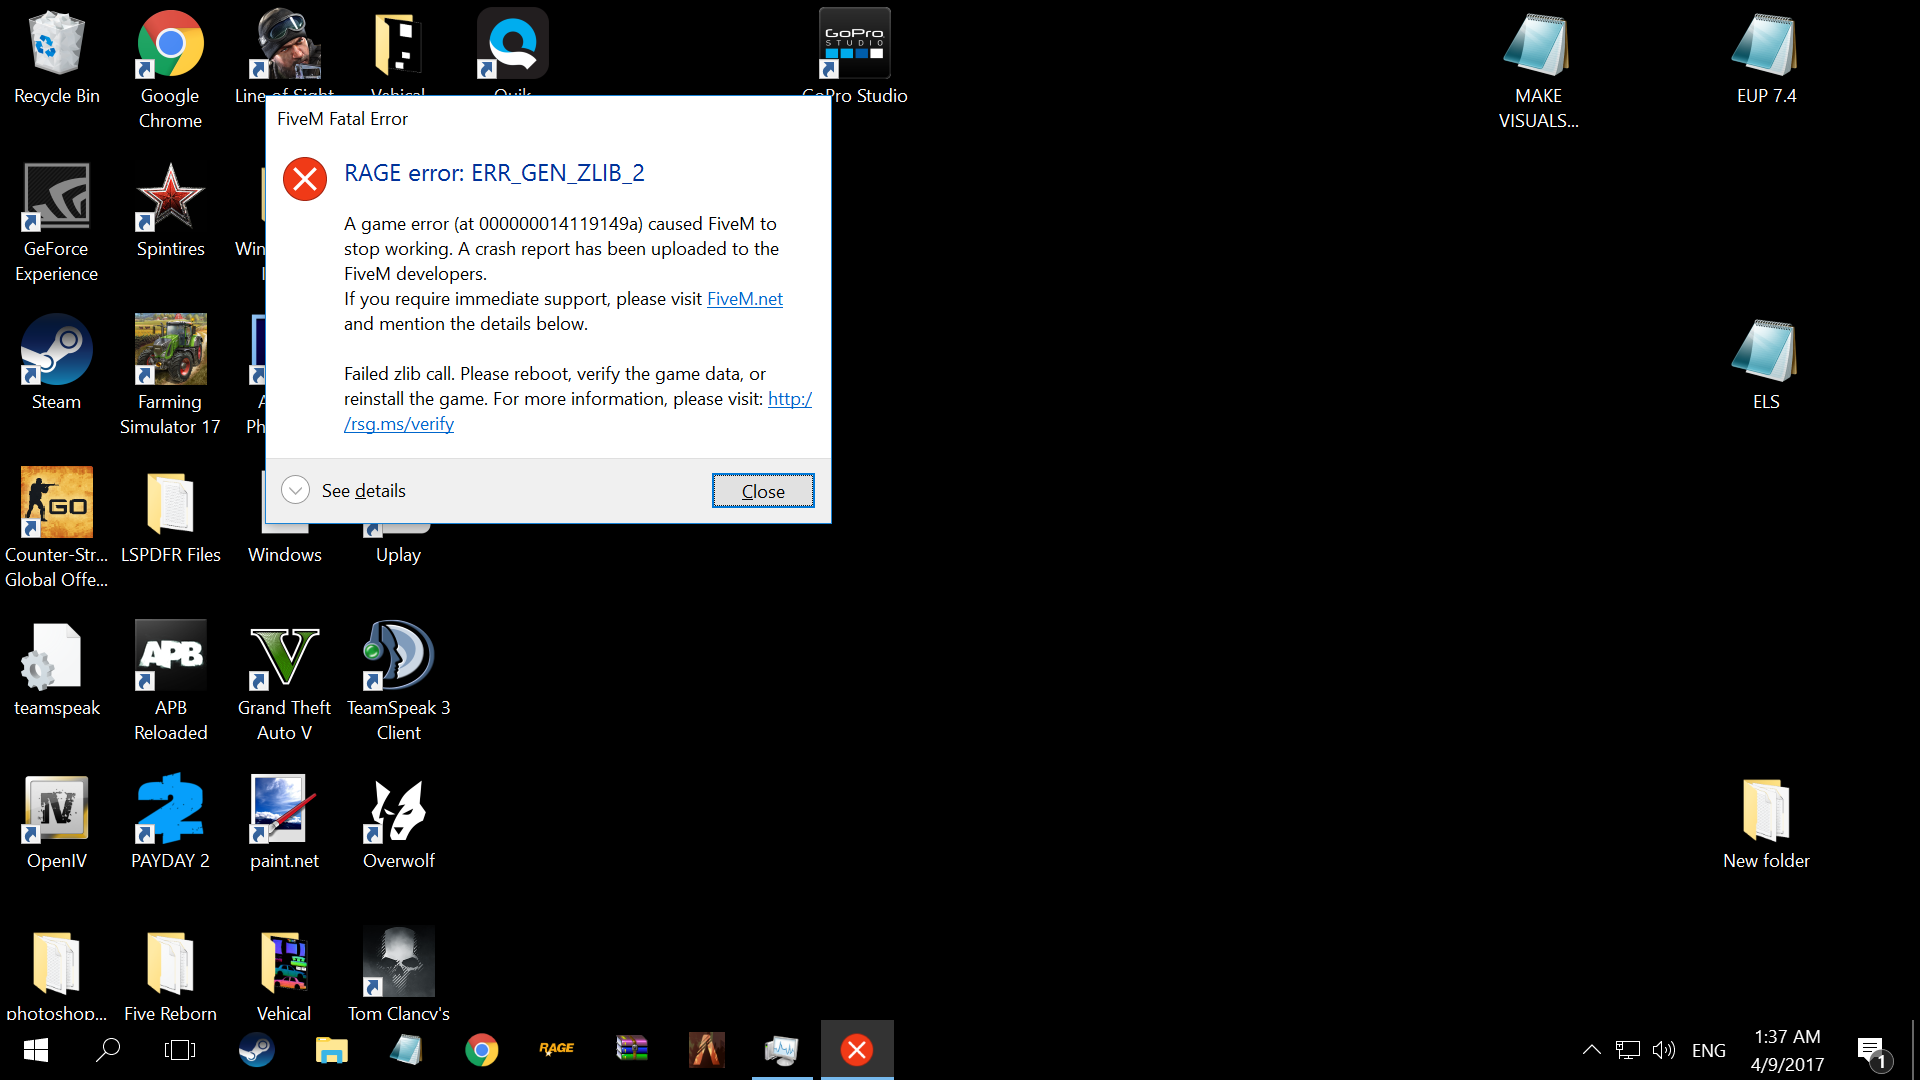Show hidden system tray icons

1591,1050
